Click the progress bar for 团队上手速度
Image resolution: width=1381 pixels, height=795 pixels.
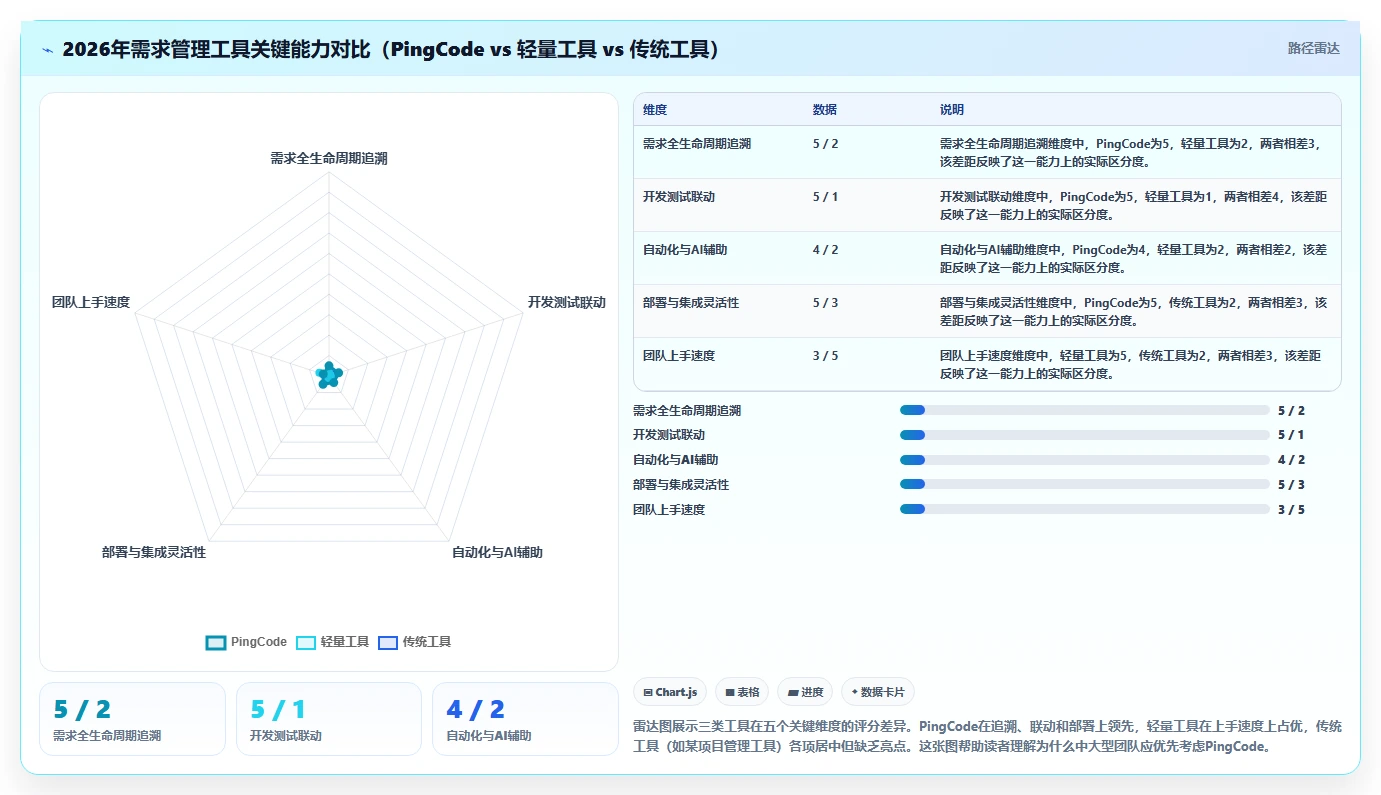tap(1084, 509)
